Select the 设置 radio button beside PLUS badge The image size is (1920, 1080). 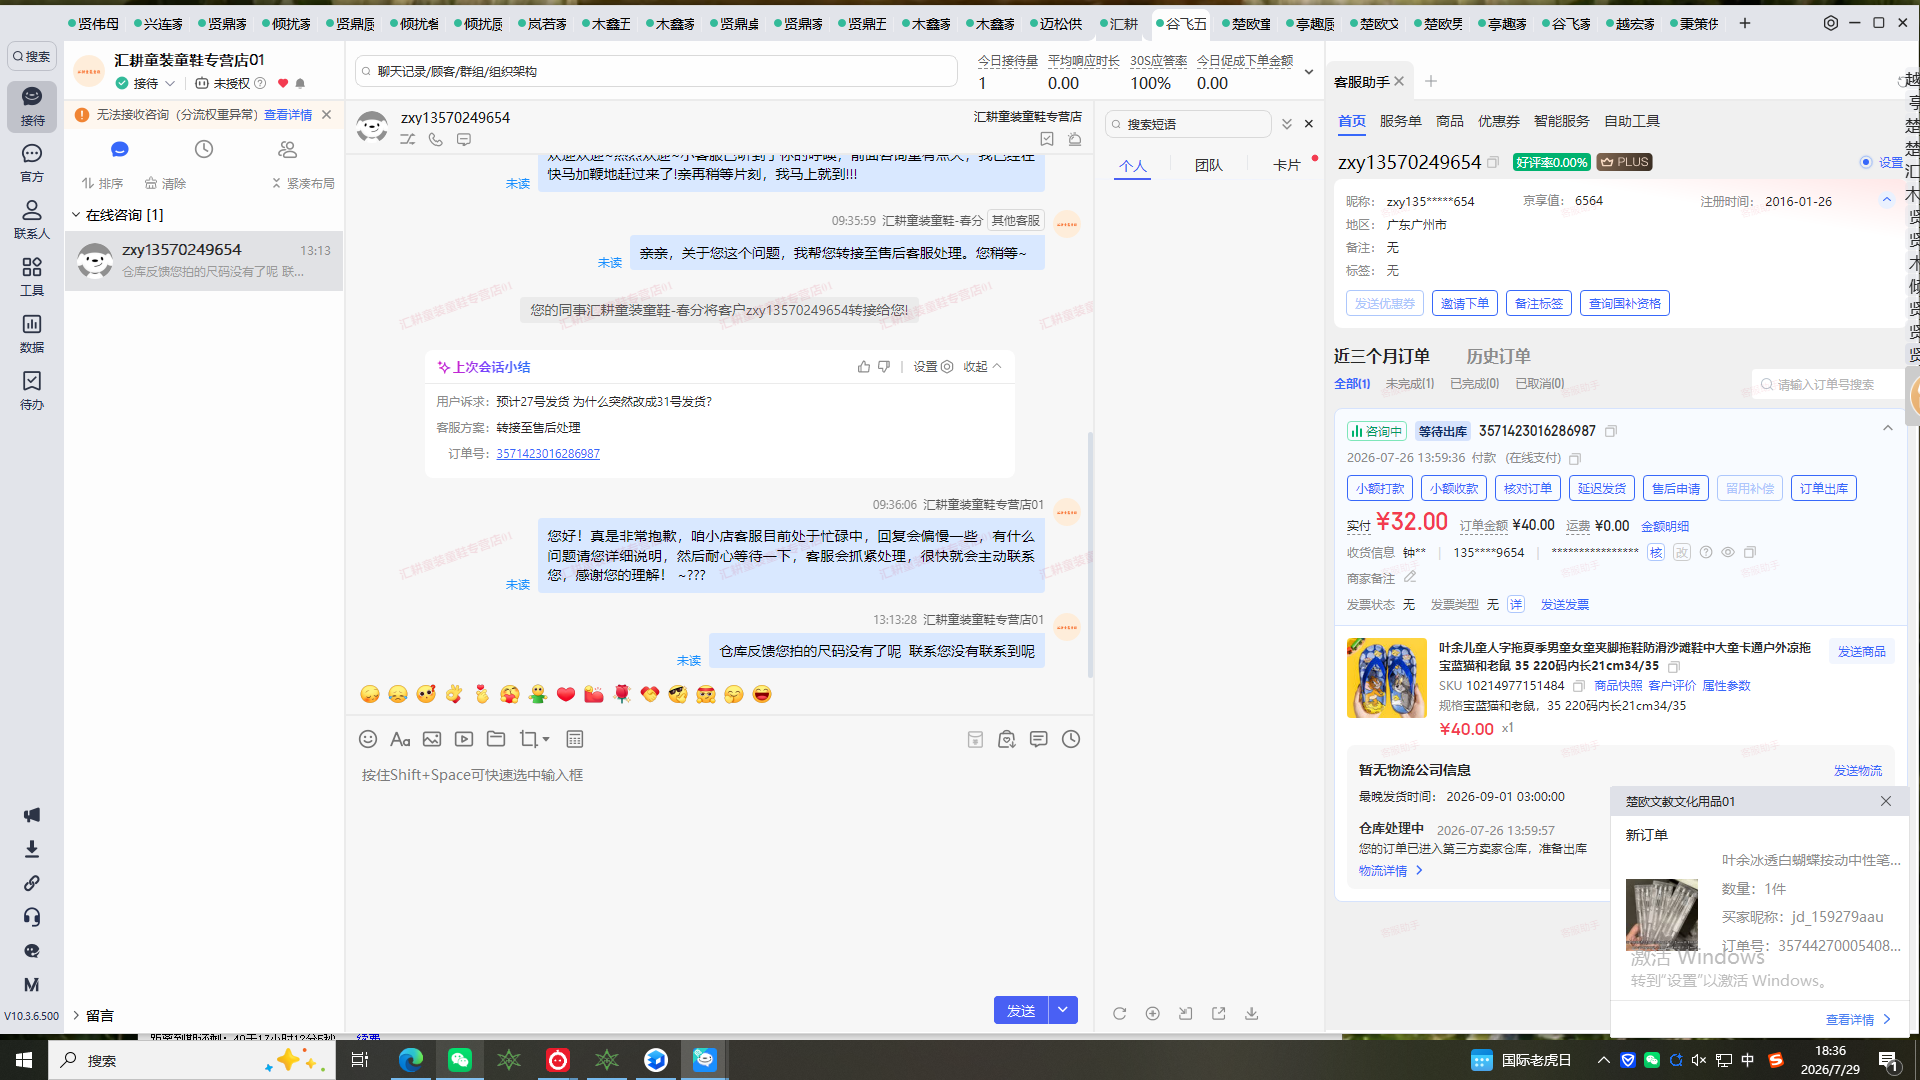click(1866, 162)
